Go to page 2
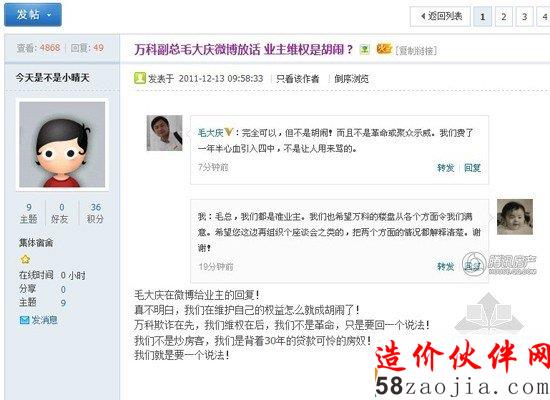The width and height of the screenshot is (550, 400). click(x=503, y=16)
